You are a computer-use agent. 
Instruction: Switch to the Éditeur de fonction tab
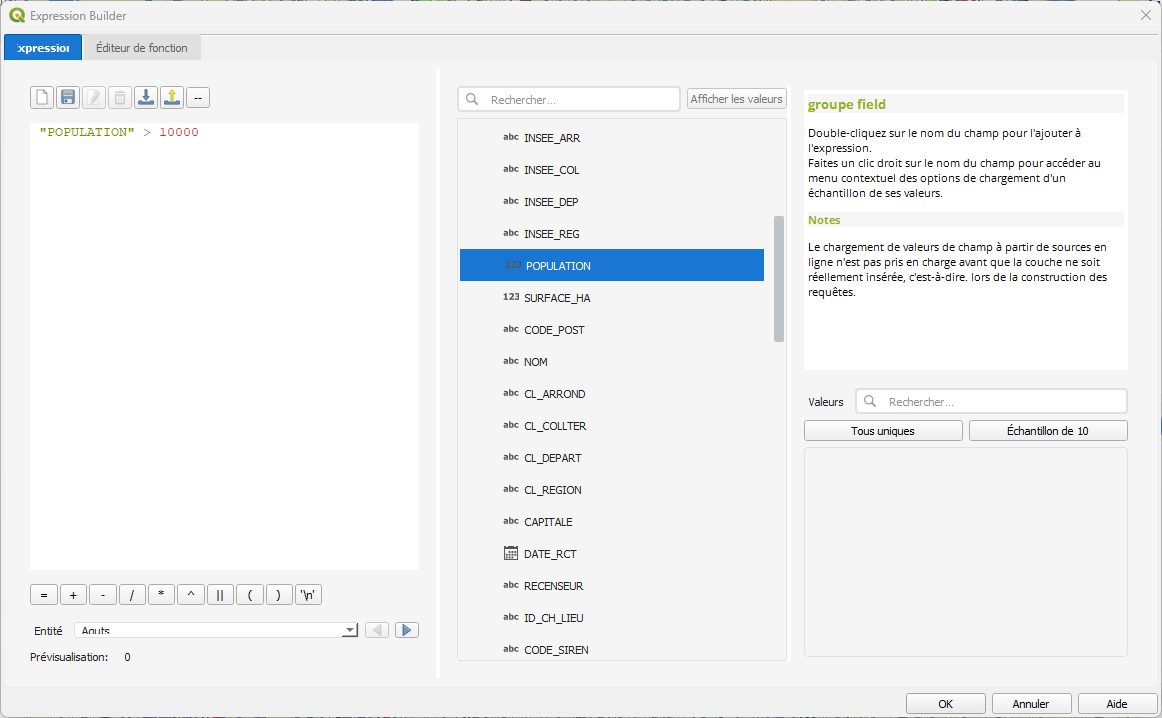[141, 47]
